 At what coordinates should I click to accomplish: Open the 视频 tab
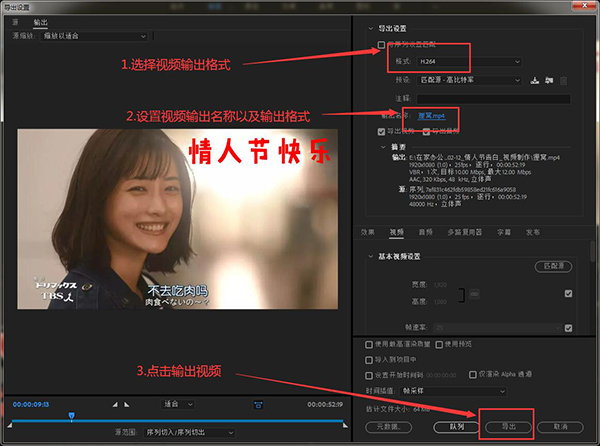point(396,232)
